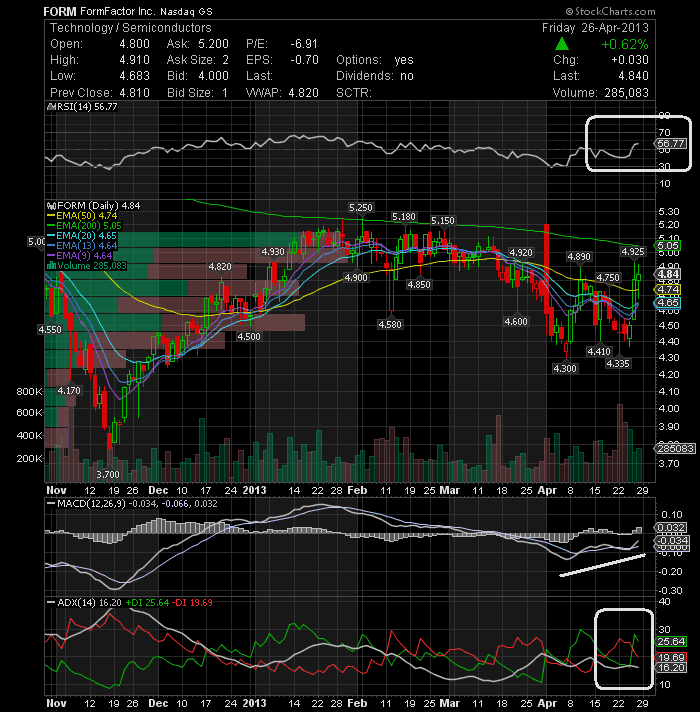Click the volume bars icon in legend
This screenshot has width=700, height=712.
point(51,266)
